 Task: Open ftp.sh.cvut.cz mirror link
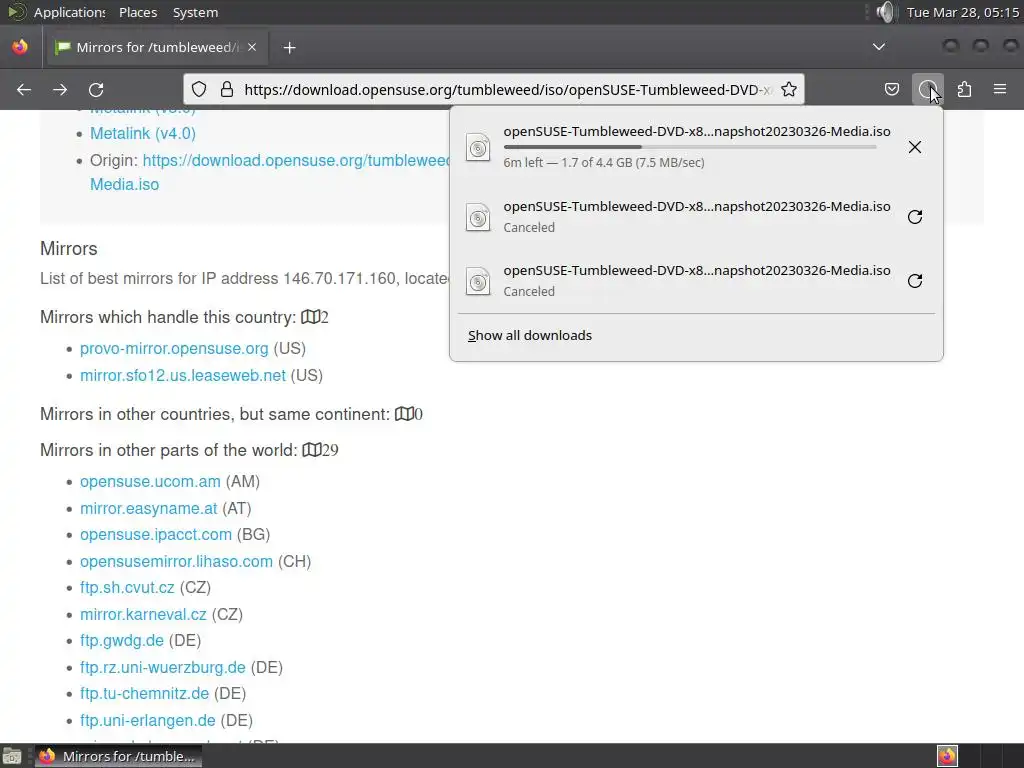pyautogui.click(x=127, y=587)
